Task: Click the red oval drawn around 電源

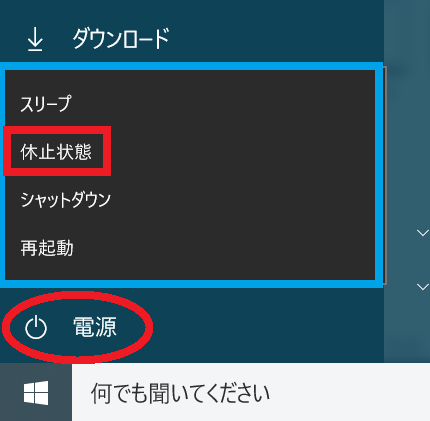Action: pyautogui.click(x=77, y=294)
